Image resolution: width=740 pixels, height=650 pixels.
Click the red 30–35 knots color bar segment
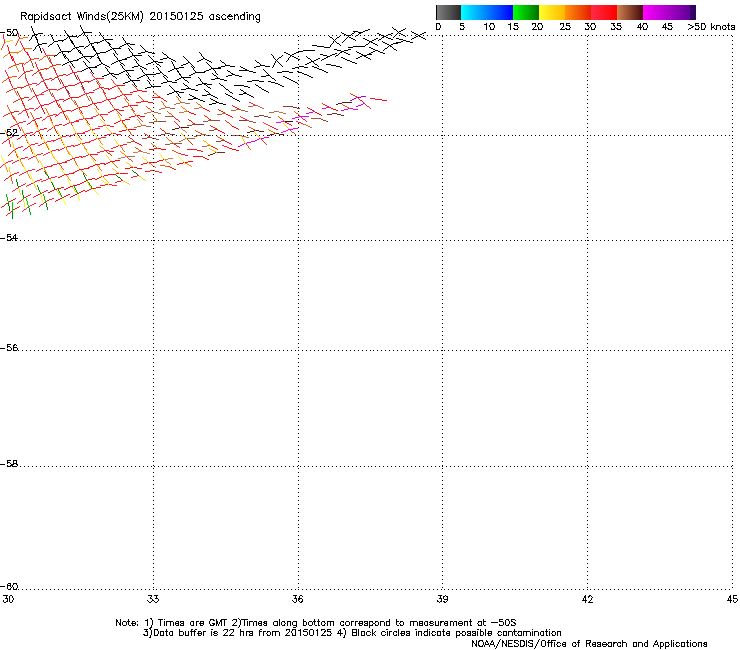pyautogui.click(x=604, y=12)
